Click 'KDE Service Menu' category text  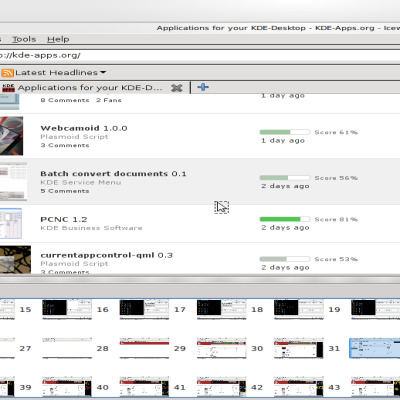81,183
